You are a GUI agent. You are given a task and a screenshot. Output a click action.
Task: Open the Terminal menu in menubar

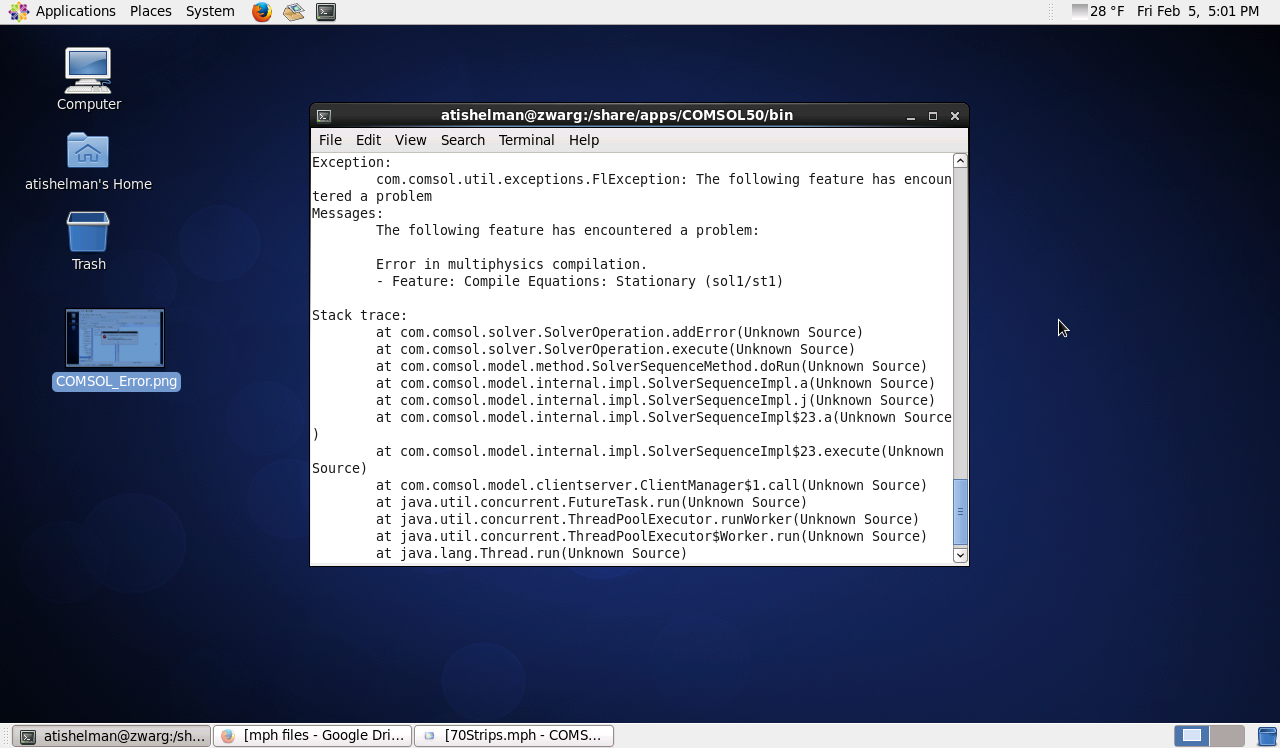pos(526,140)
